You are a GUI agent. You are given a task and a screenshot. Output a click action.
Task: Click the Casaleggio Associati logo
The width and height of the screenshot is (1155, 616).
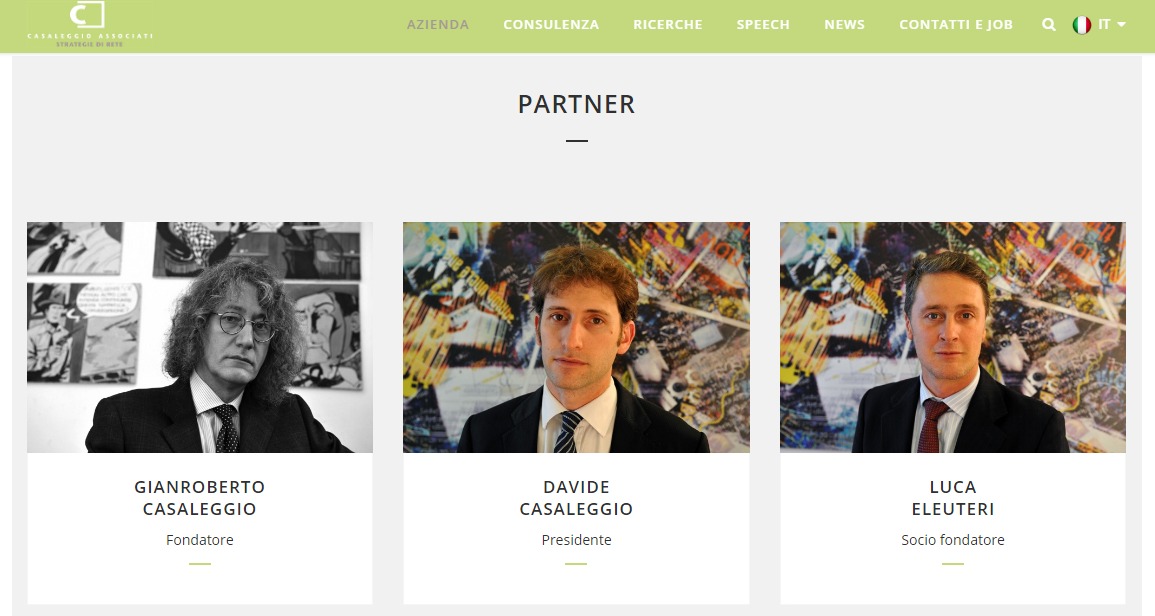tap(90, 24)
